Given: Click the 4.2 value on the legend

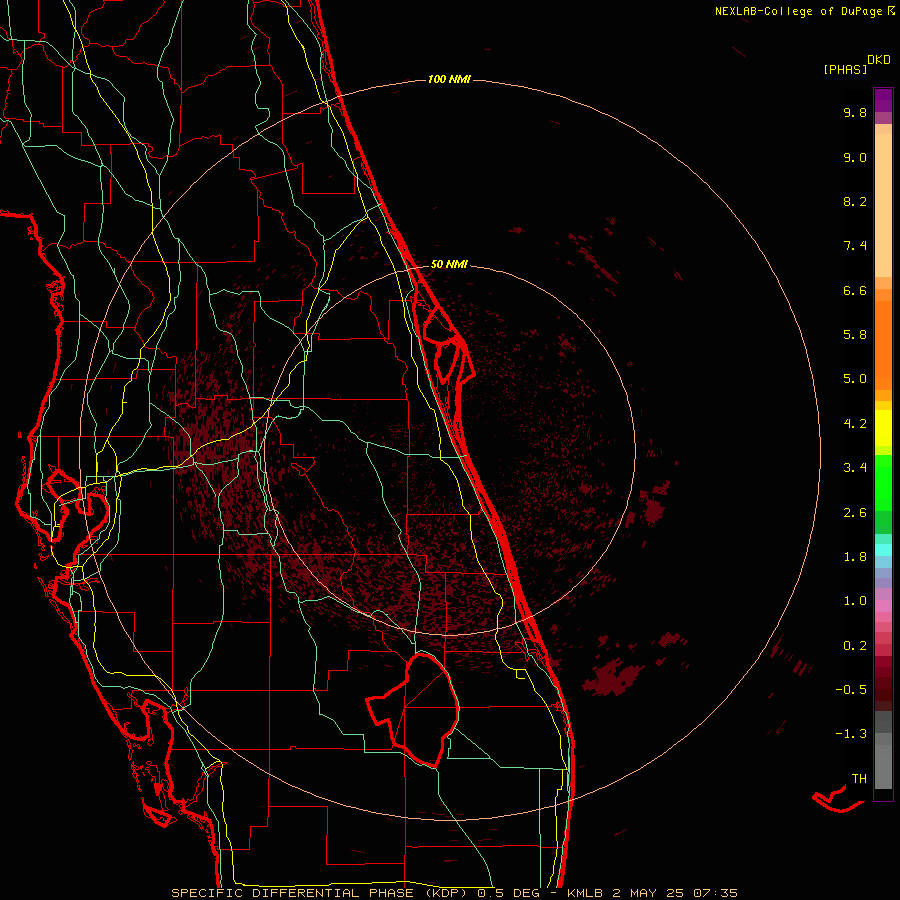Looking at the screenshot, I should (855, 424).
